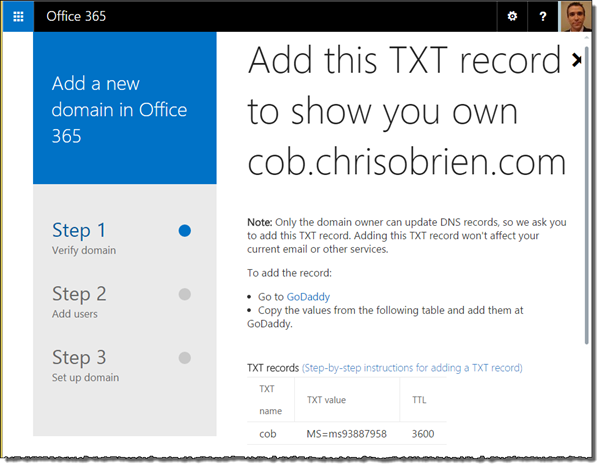This screenshot has height=468, width=602.
Task: Select the TXT name cell cob
Action: tap(268, 434)
